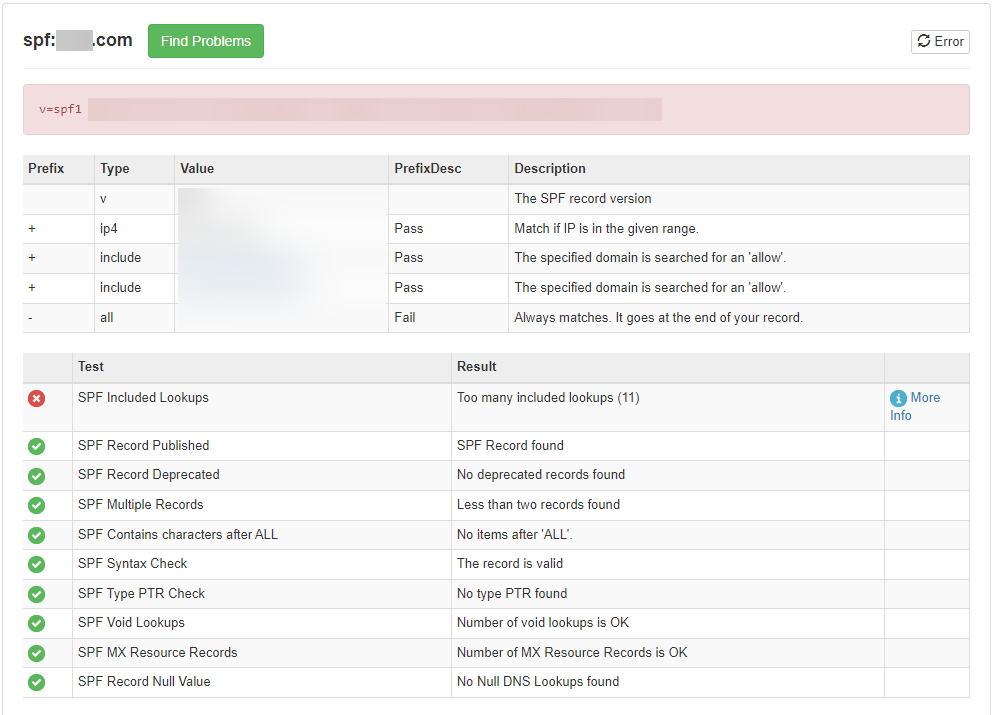Open the More Info link
The width and height of the screenshot is (992, 715).
click(x=915, y=406)
